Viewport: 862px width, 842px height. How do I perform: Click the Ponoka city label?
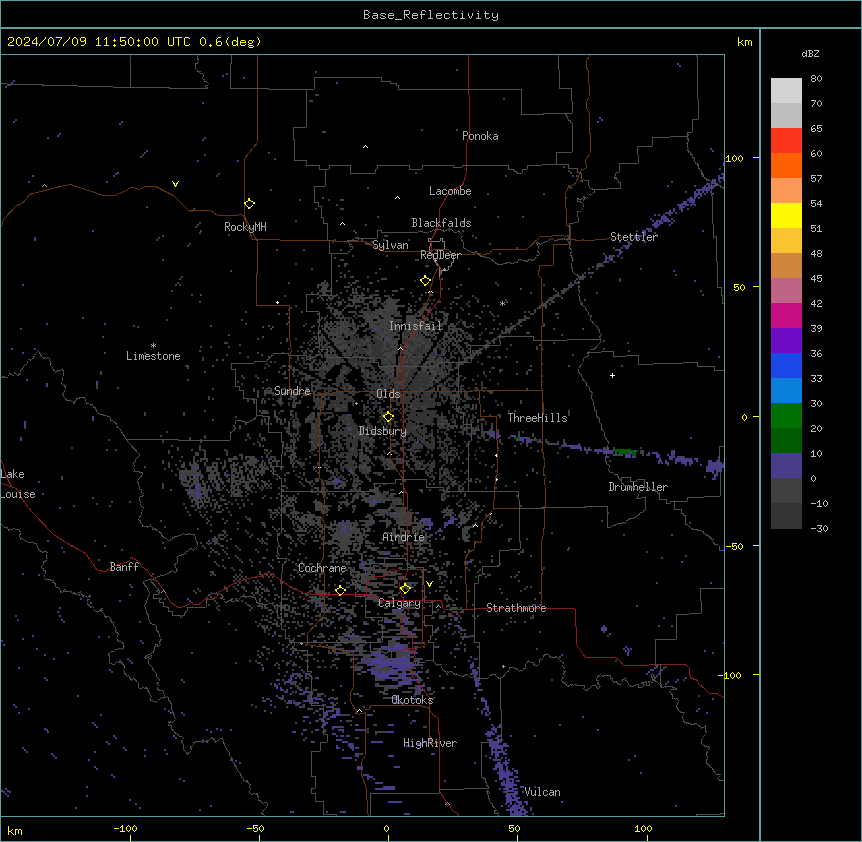[480, 136]
